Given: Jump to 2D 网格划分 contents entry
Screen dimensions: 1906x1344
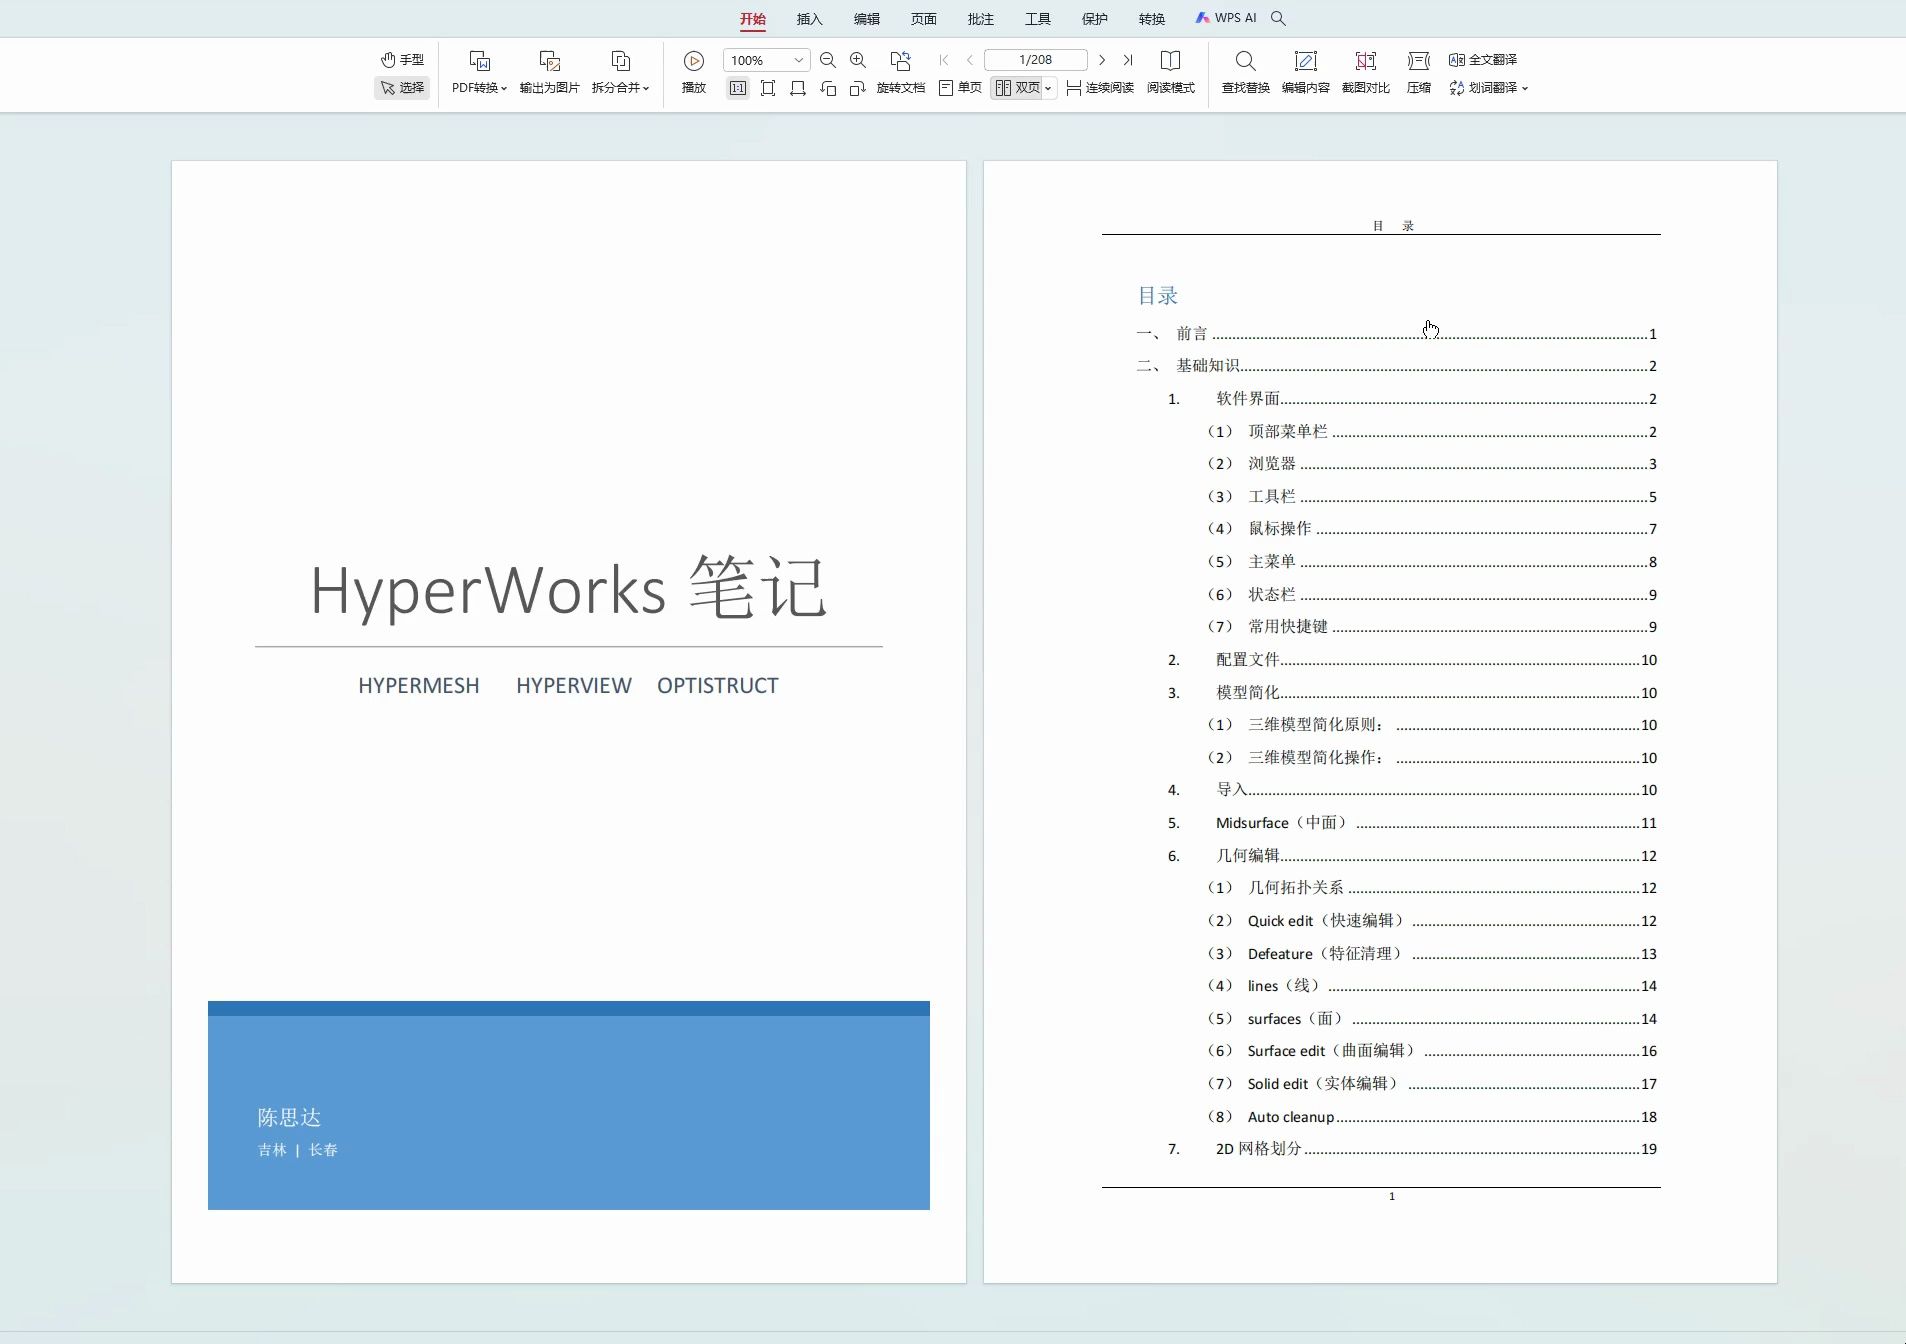Looking at the screenshot, I should pyautogui.click(x=1412, y=1149).
